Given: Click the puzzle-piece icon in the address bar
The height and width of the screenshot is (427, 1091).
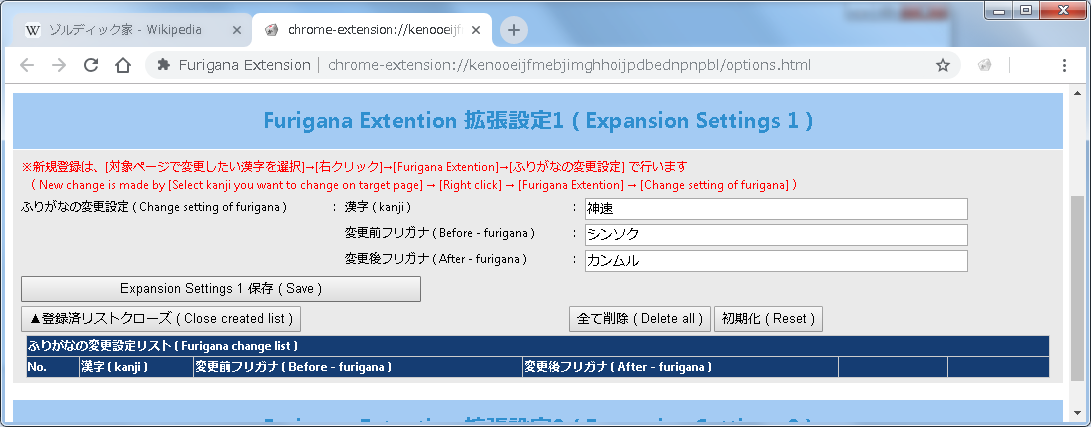Looking at the screenshot, I should pyautogui.click(x=164, y=65).
